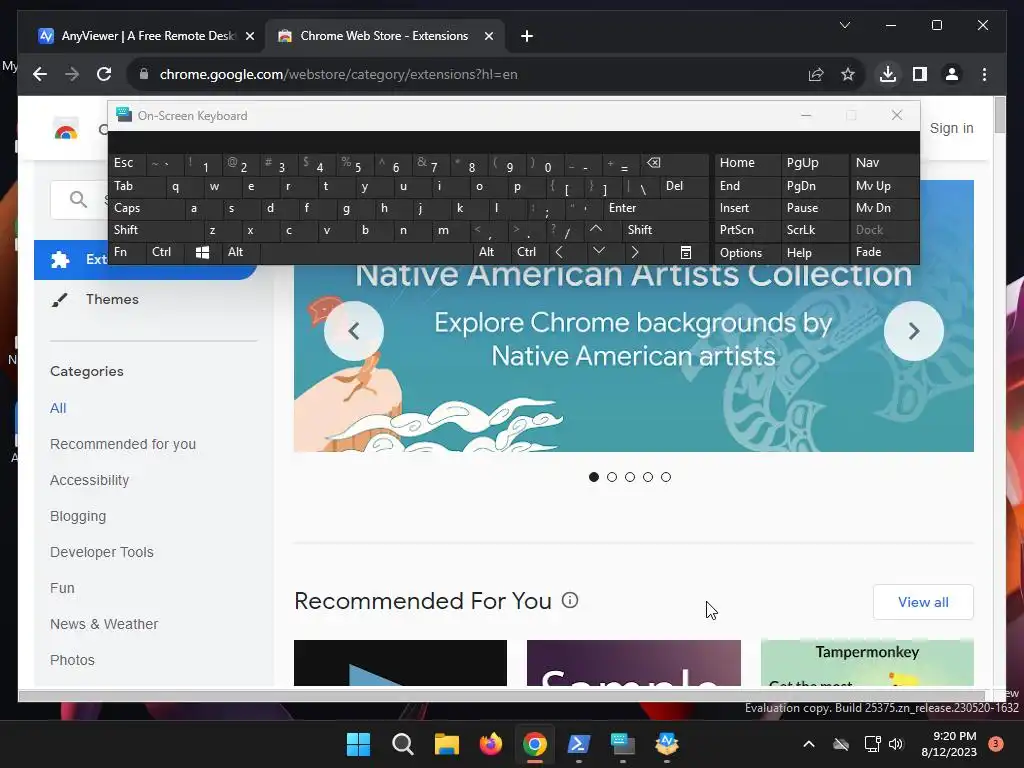1024x768 pixels.
Task: Toggle Chrome side panel icon
Action: [x=920, y=74]
